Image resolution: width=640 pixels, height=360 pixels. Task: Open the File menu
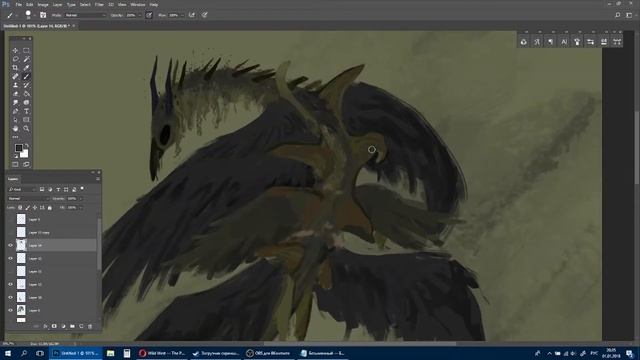point(18,4)
